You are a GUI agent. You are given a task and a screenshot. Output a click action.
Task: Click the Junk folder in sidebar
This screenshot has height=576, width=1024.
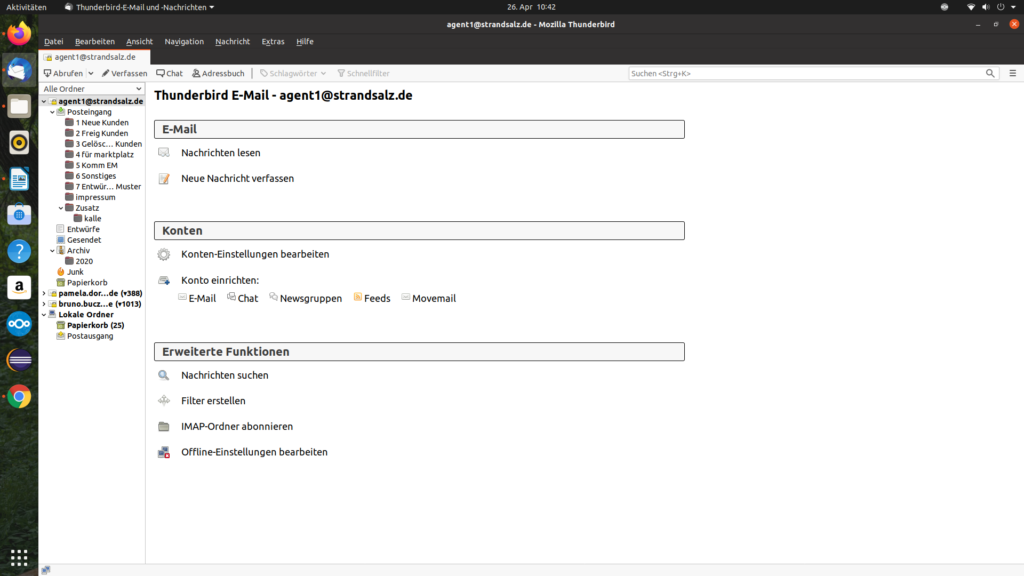tap(75, 272)
